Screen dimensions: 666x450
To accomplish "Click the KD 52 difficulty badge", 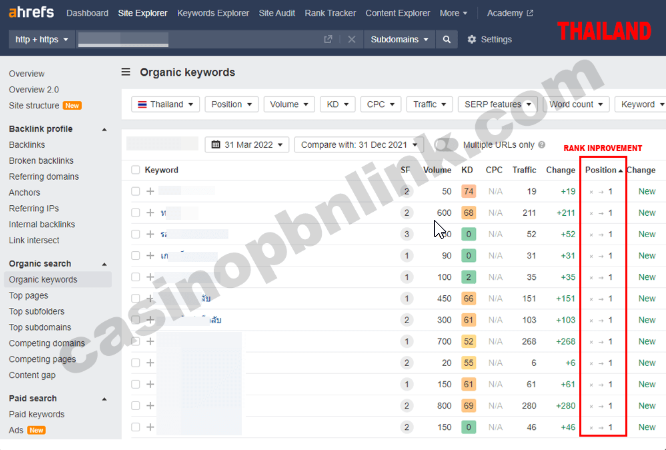I will (468, 341).
